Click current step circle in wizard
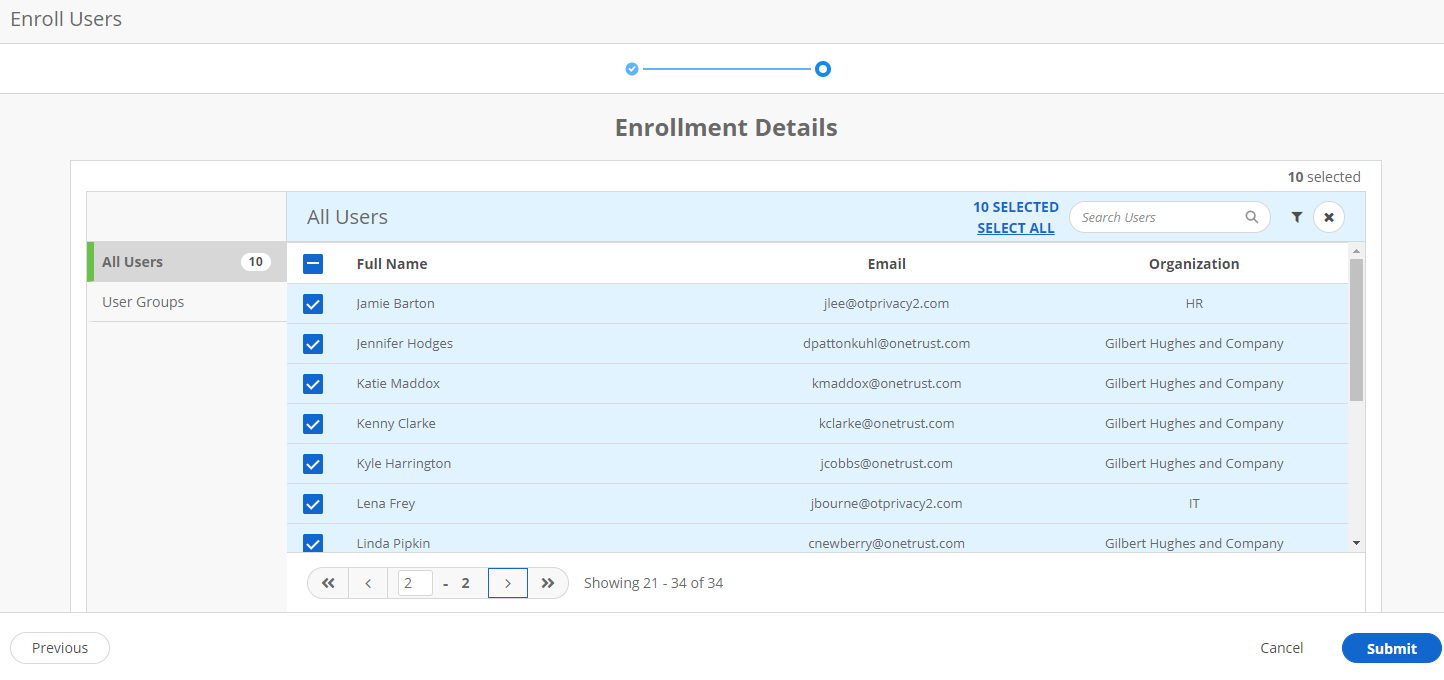This screenshot has width=1444, height=680. click(x=822, y=69)
